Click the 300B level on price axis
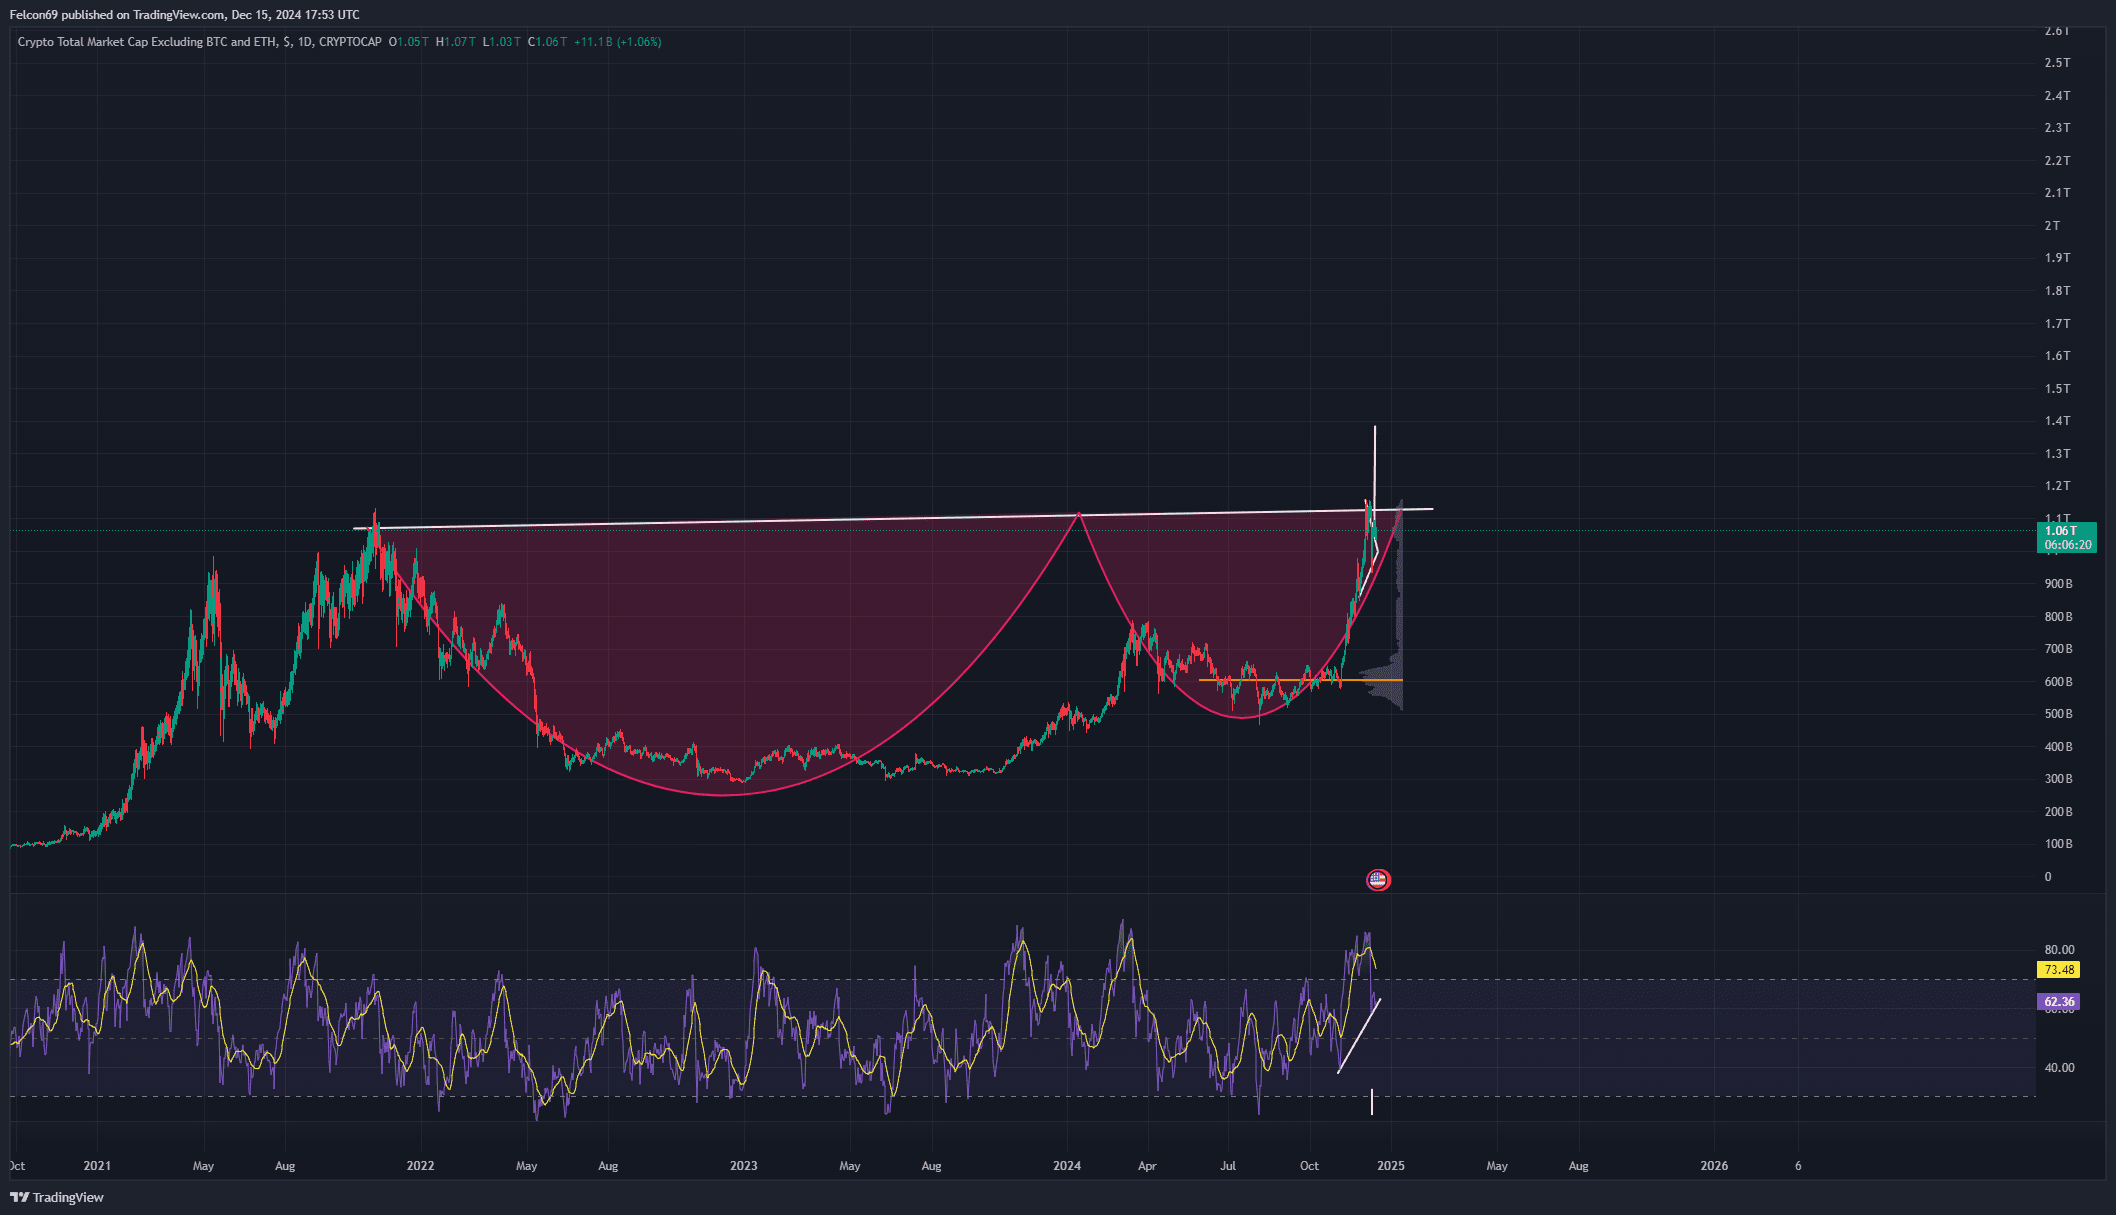The image size is (2116, 1215). (x=2058, y=779)
